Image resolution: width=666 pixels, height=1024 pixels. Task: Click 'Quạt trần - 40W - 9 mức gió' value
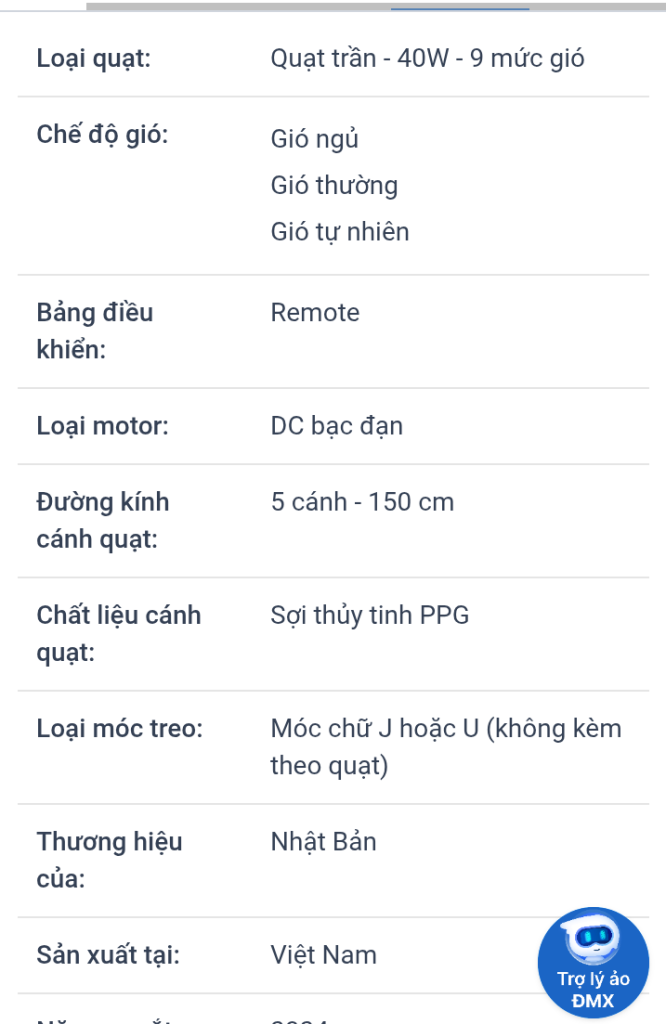(x=428, y=58)
